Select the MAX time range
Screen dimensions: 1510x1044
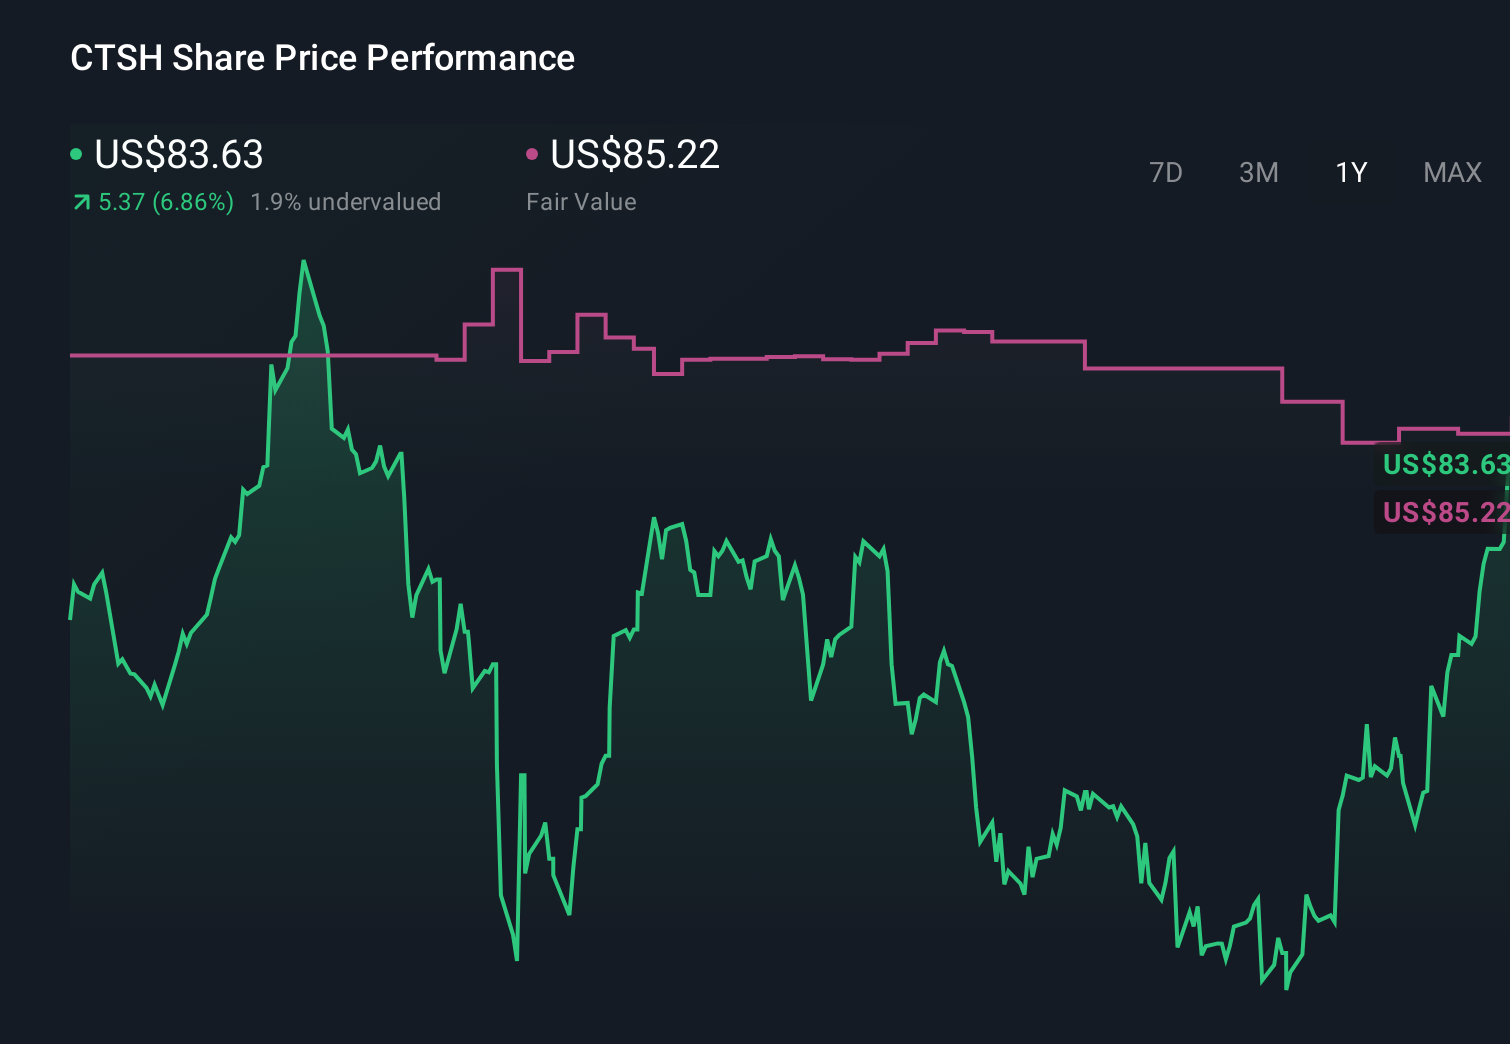(1451, 172)
